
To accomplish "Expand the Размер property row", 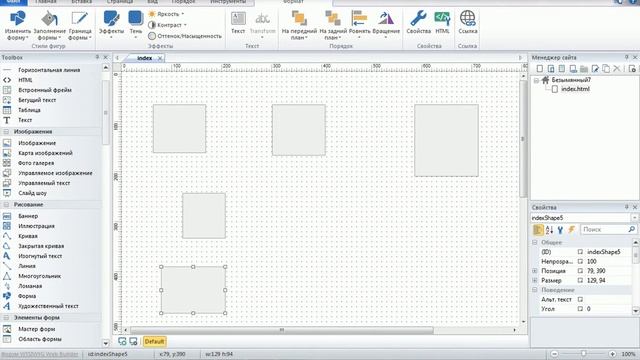I will 535,280.
